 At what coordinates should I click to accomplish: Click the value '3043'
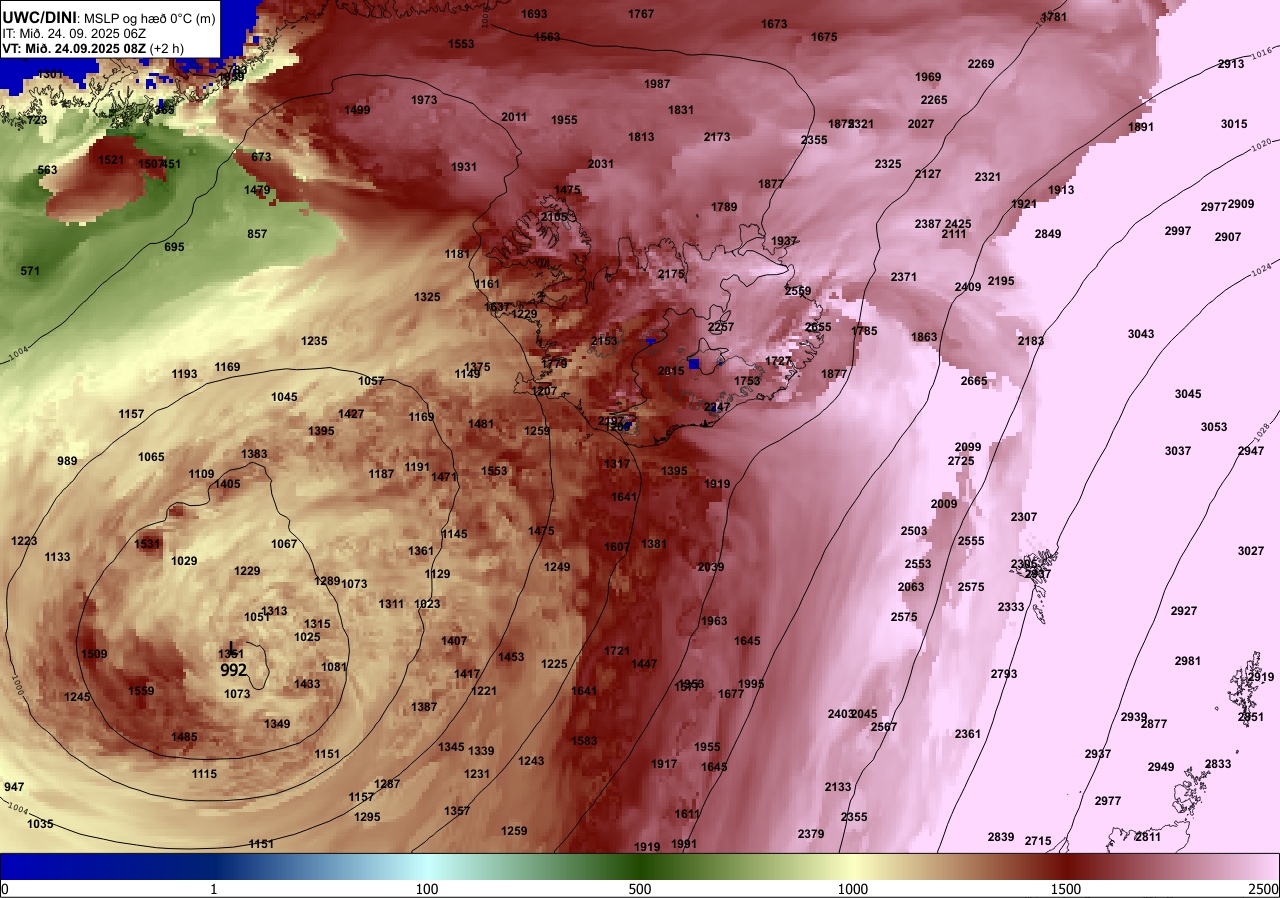pos(1141,334)
